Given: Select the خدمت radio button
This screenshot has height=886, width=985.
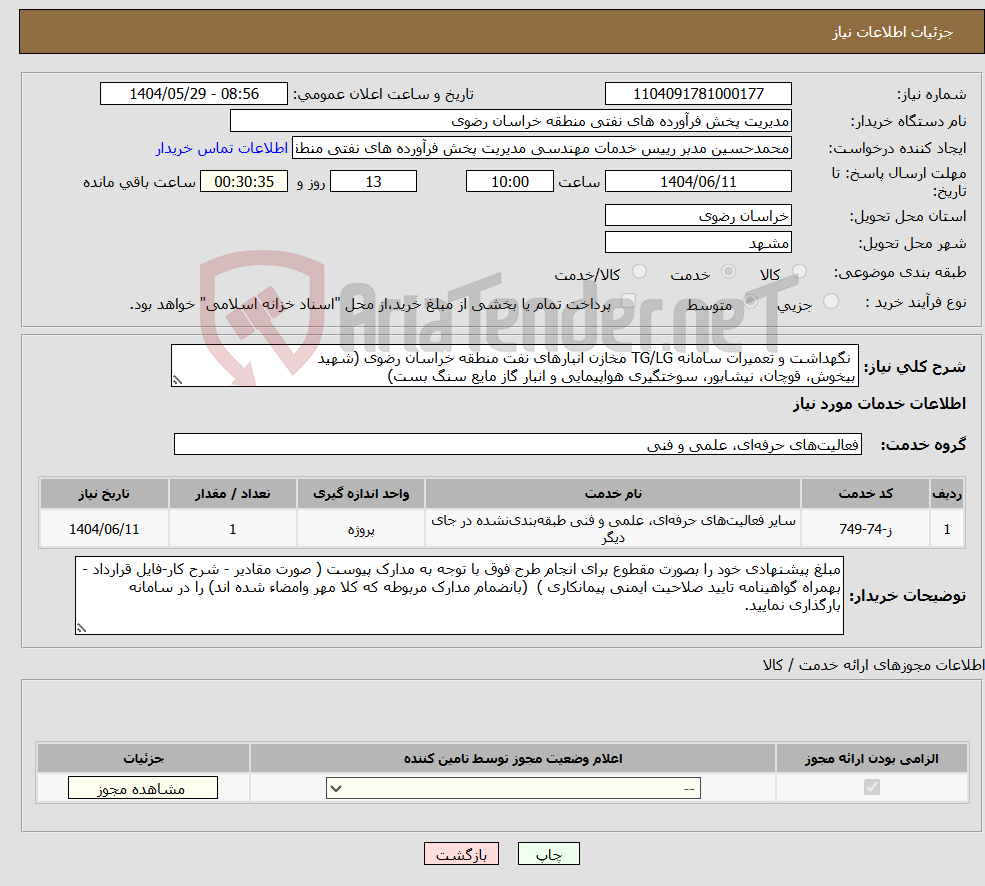Looking at the screenshot, I should (x=728, y=271).
